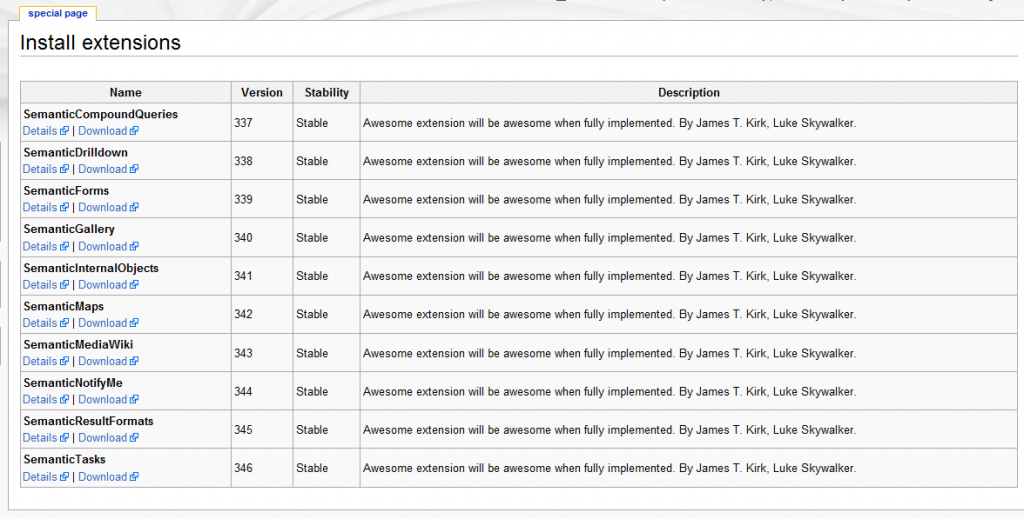Click version number 343
The height and width of the screenshot is (519, 1024).
pos(244,353)
